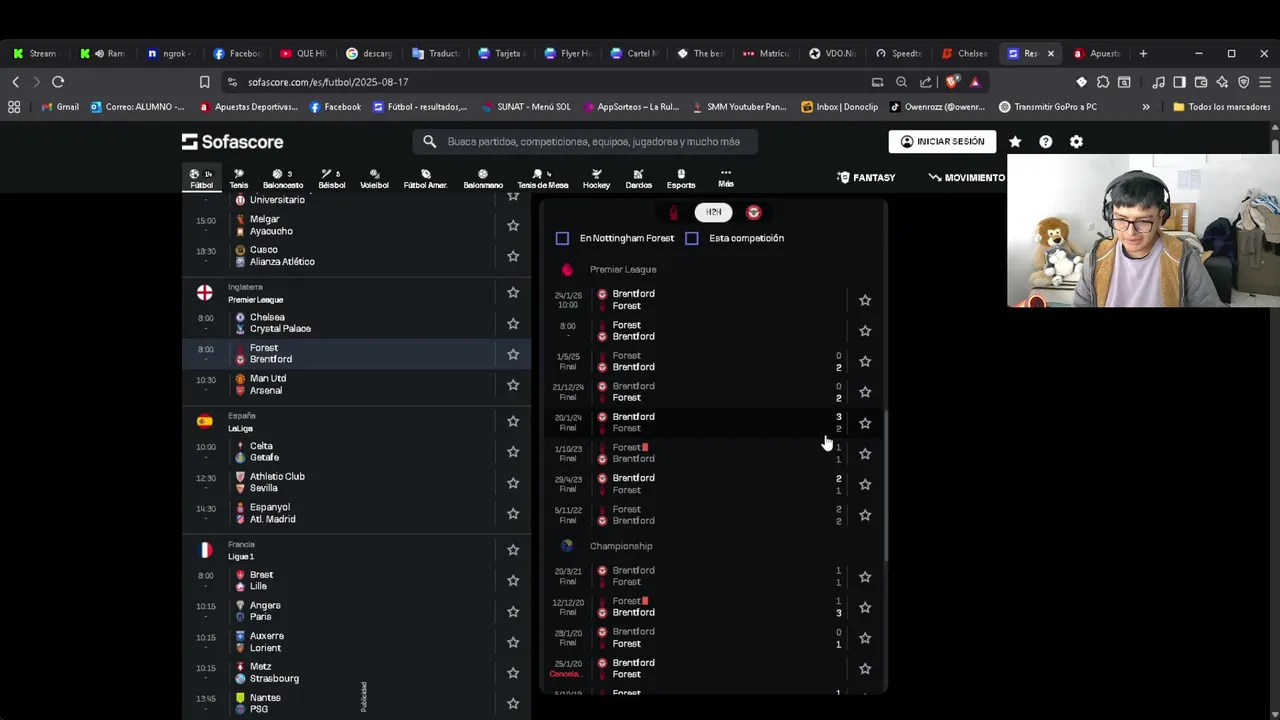The height and width of the screenshot is (720, 1280).
Task: Expand the Más sports menu
Action: pyautogui.click(x=725, y=178)
